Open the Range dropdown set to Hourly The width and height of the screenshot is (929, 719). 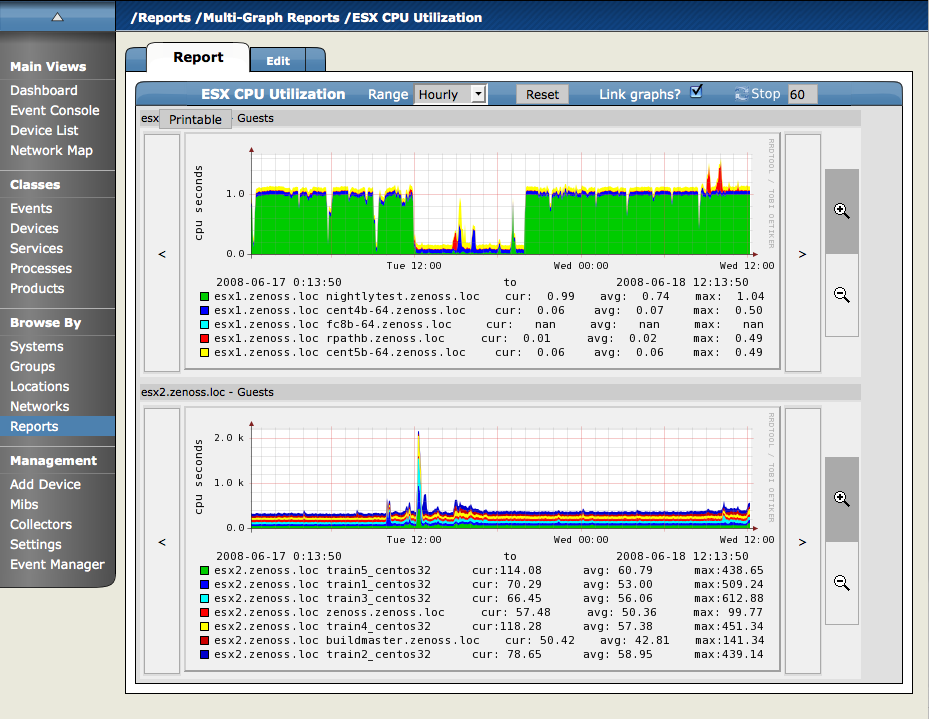[x=450, y=94]
